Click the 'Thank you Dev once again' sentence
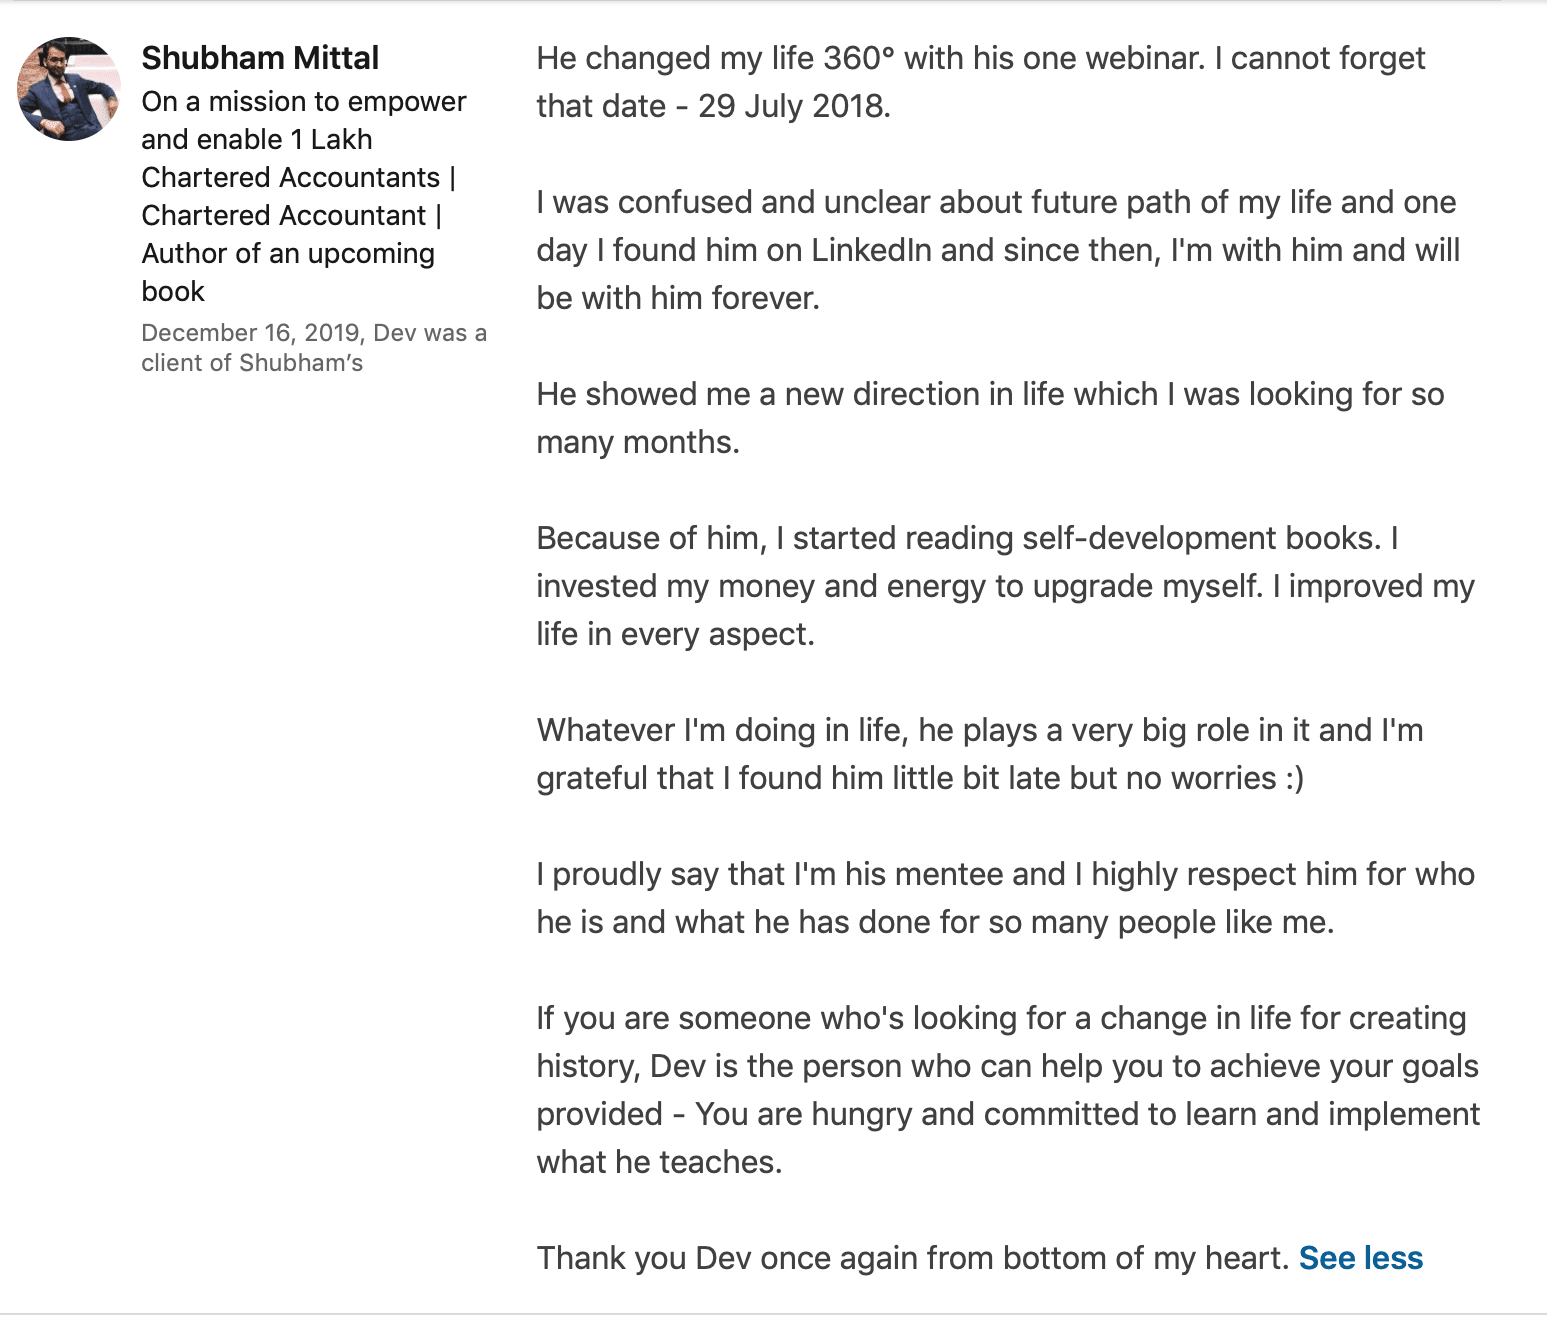The height and width of the screenshot is (1323, 1547). click(x=913, y=1258)
